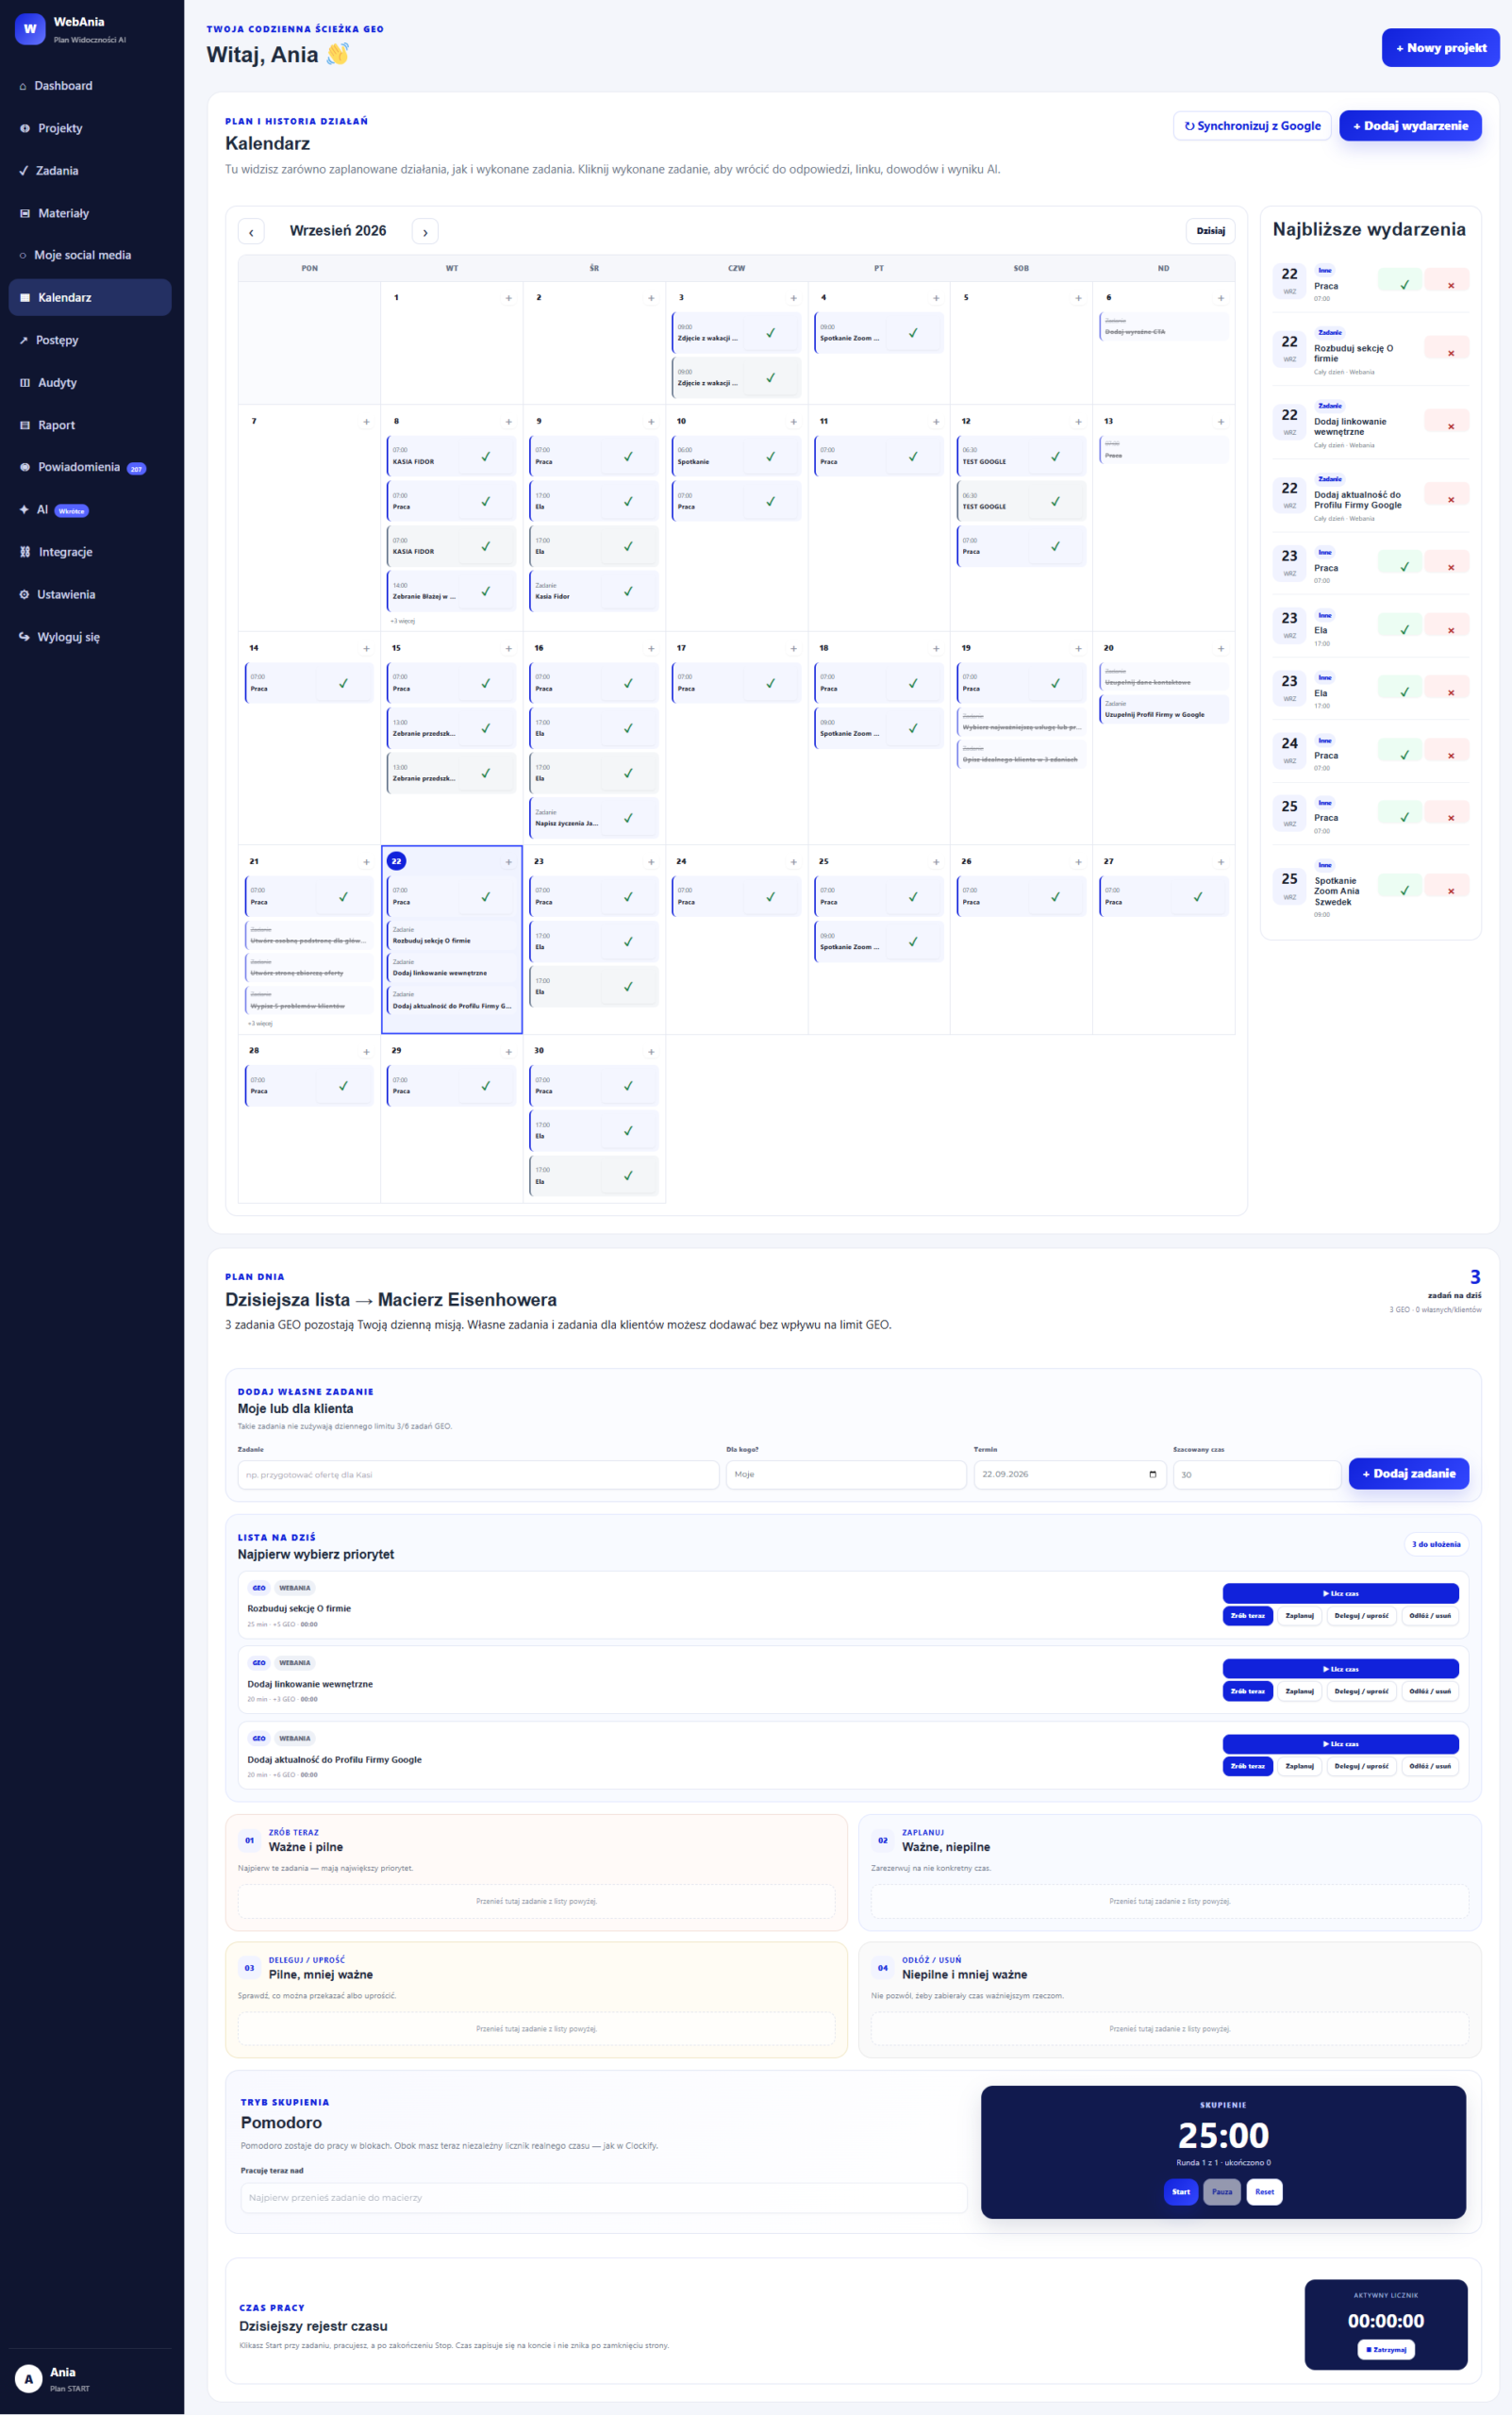
Task: Click Synchronizuj z Google button
Action: point(1252,126)
